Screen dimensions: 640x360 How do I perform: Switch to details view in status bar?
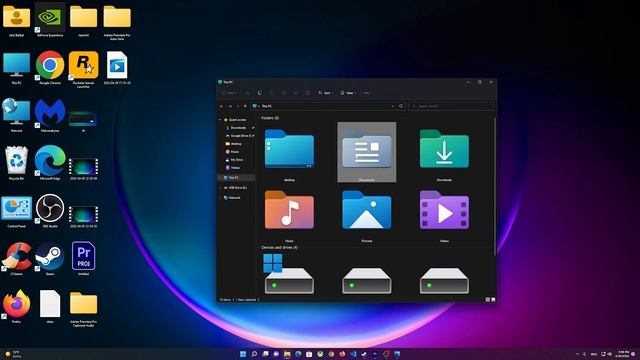[487, 300]
